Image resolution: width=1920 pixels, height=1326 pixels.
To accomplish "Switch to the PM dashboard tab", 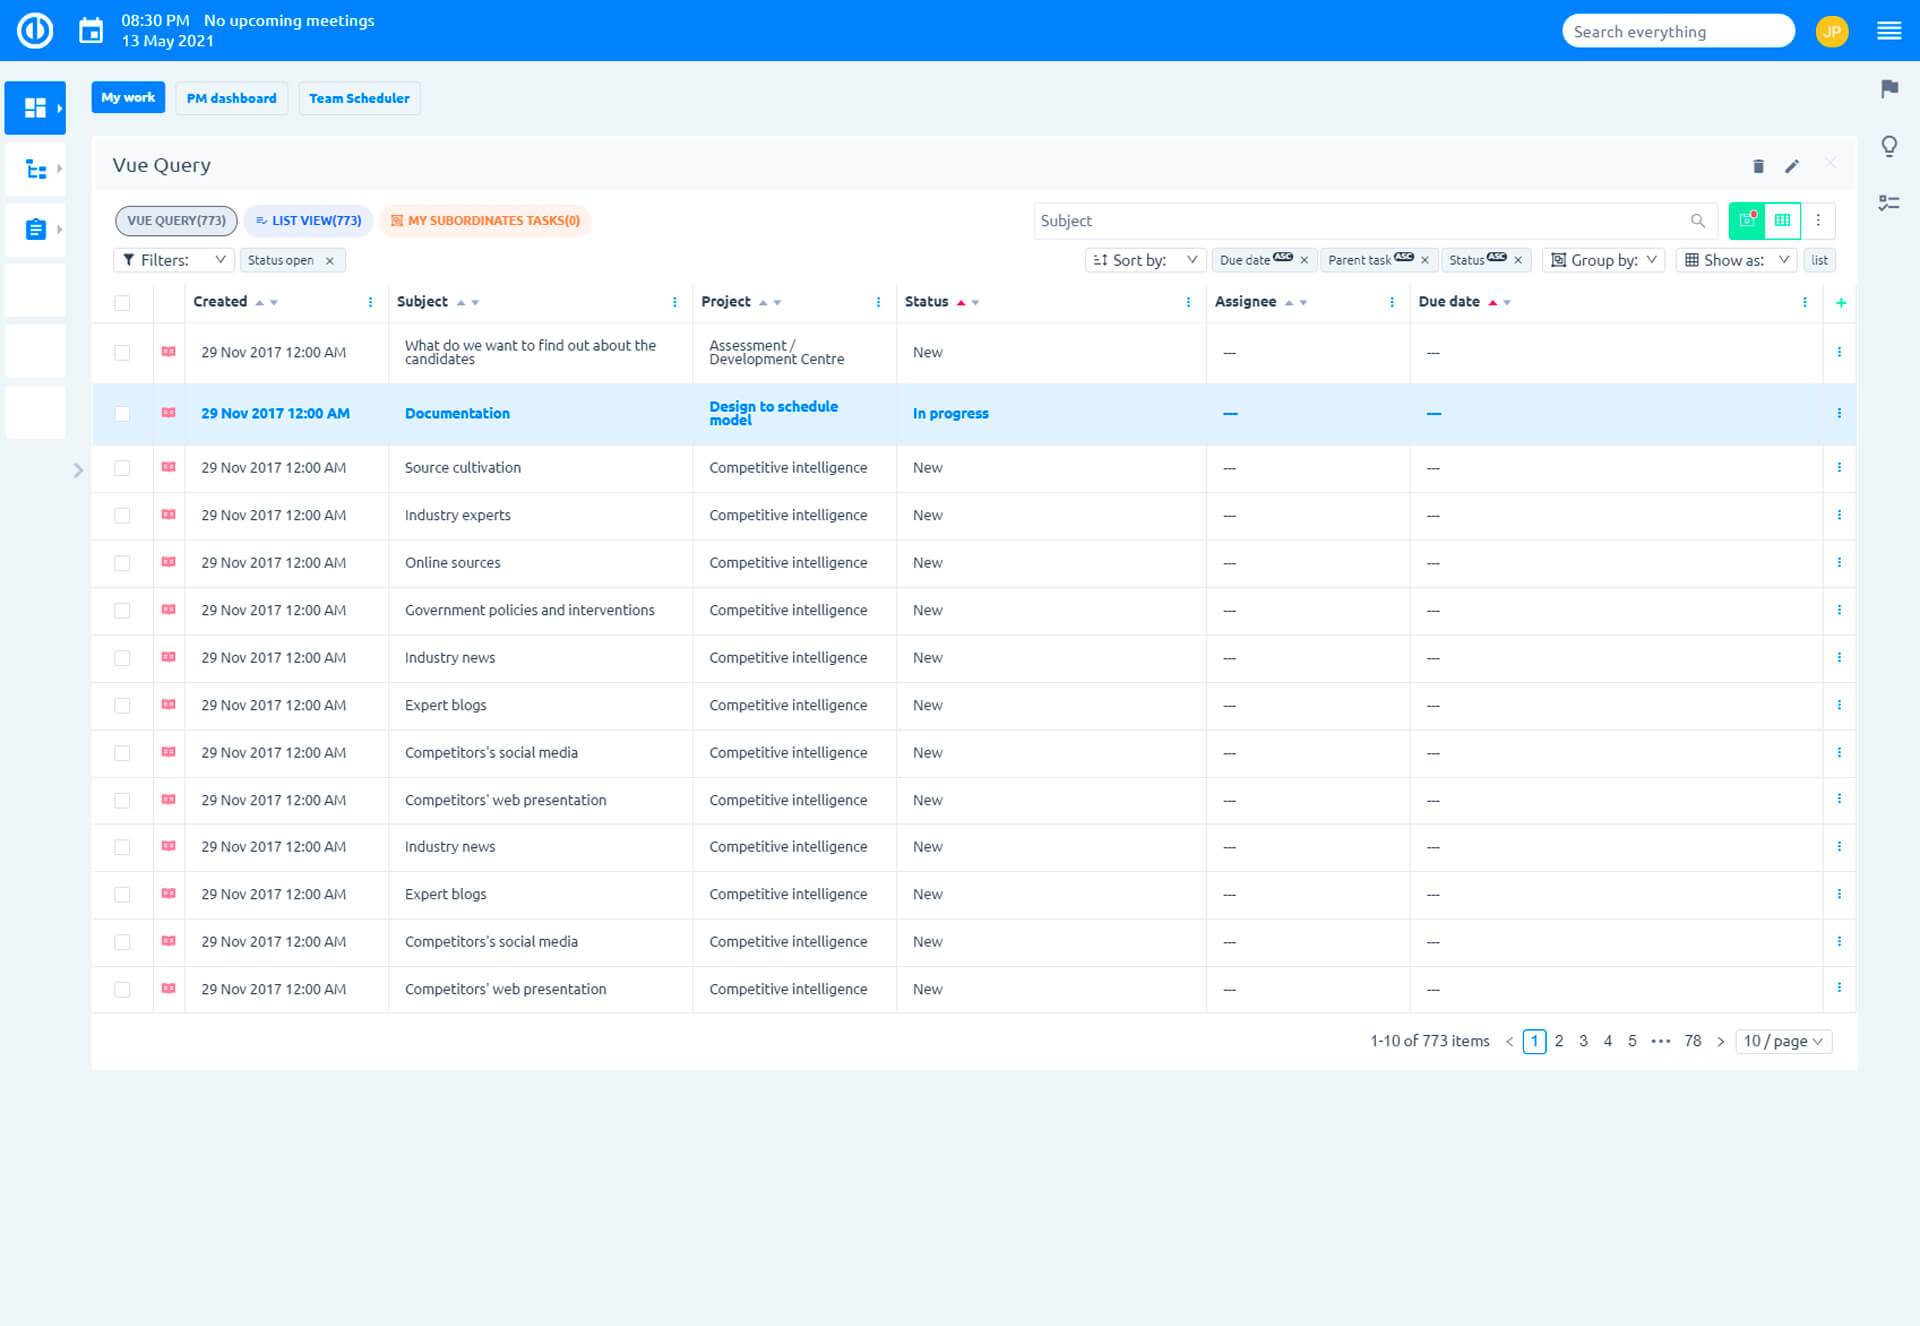I will [x=231, y=98].
